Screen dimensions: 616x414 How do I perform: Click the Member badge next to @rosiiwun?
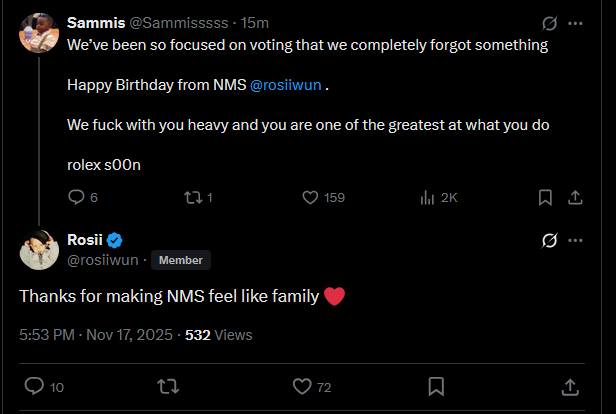[x=180, y=260]
